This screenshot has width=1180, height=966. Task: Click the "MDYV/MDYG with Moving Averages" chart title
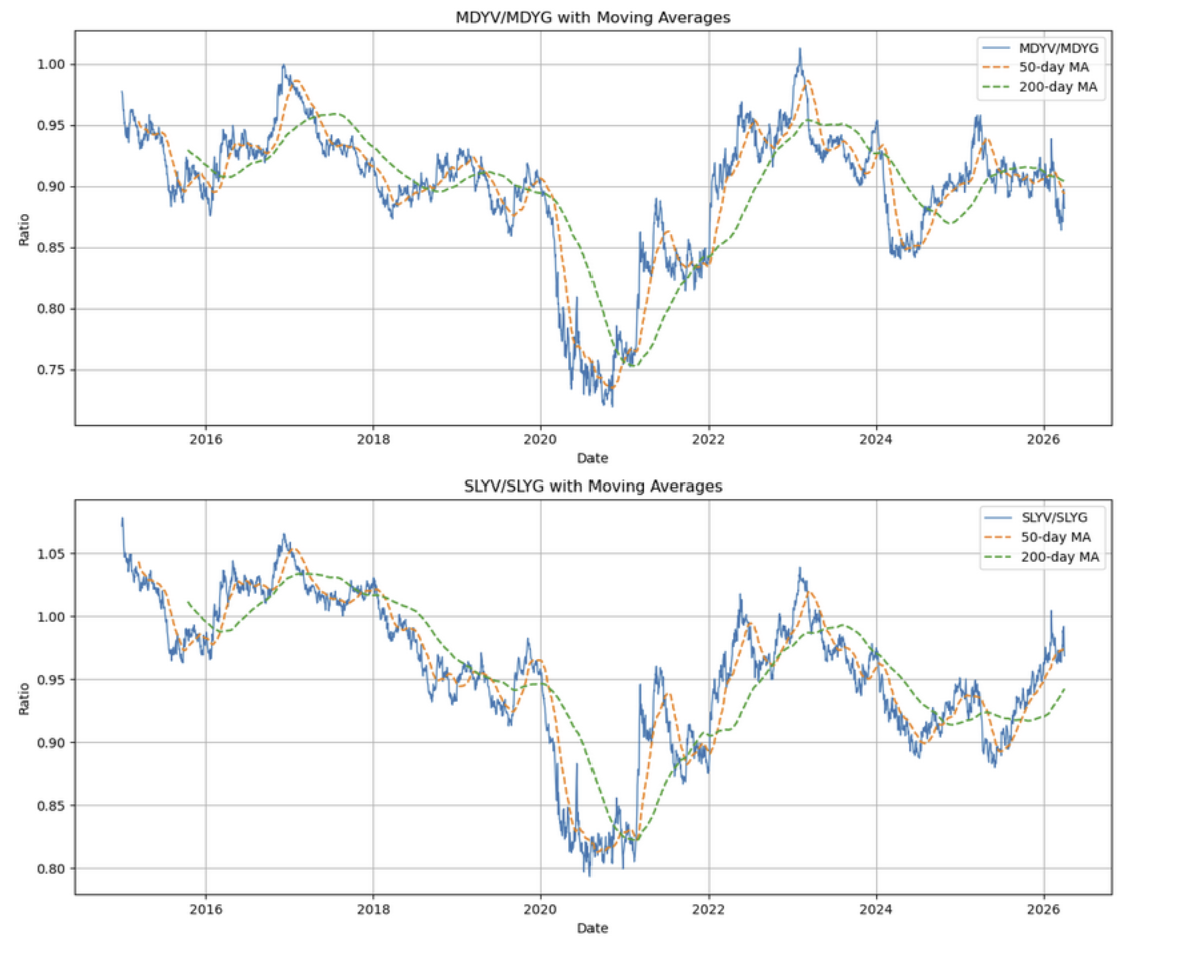click(x=591, y=17)
